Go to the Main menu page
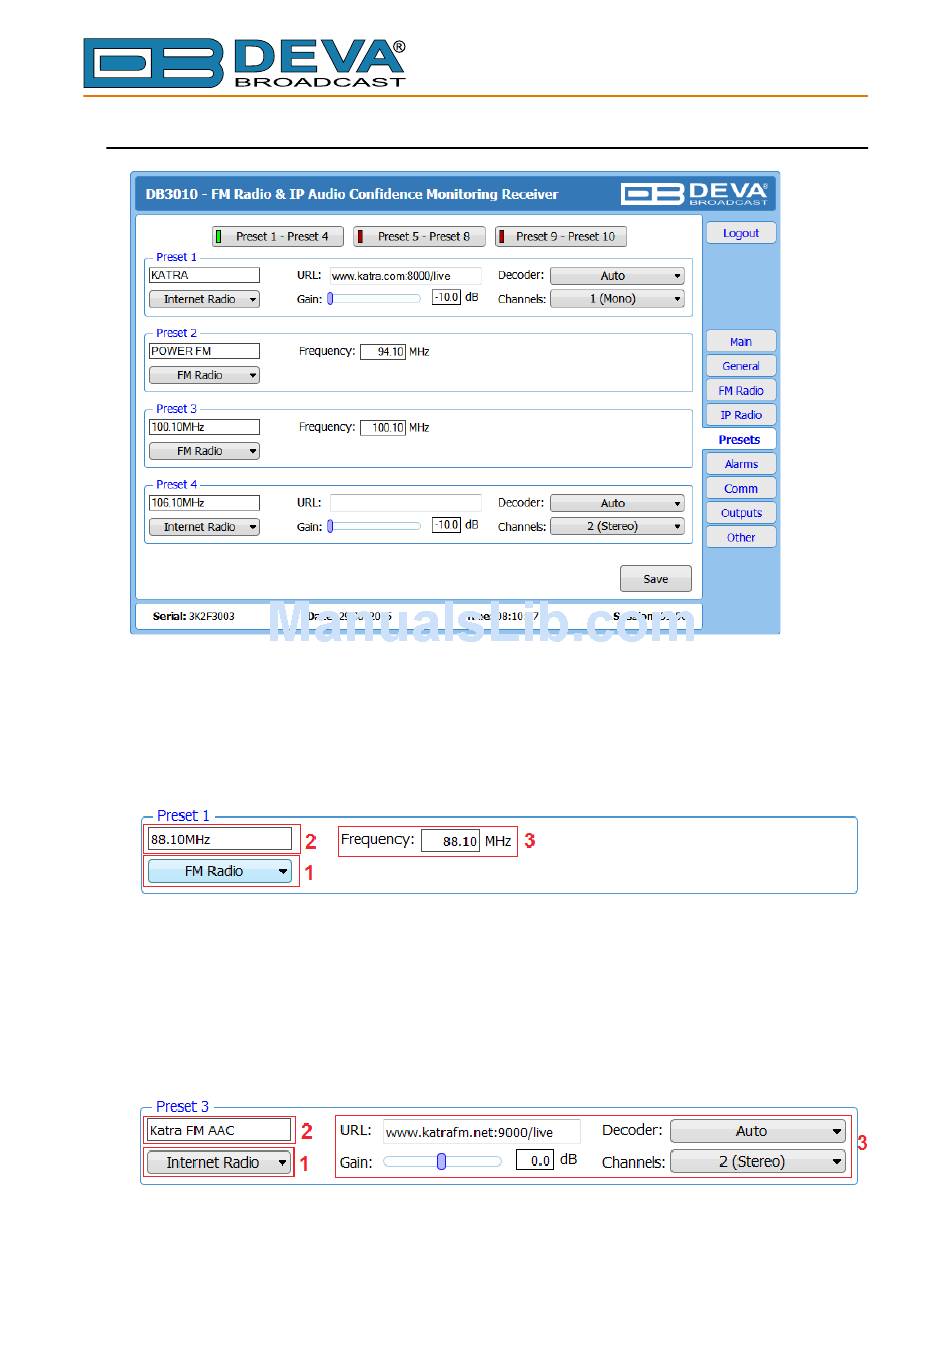Screen dimensions: 950x1353 coord(741,342)
